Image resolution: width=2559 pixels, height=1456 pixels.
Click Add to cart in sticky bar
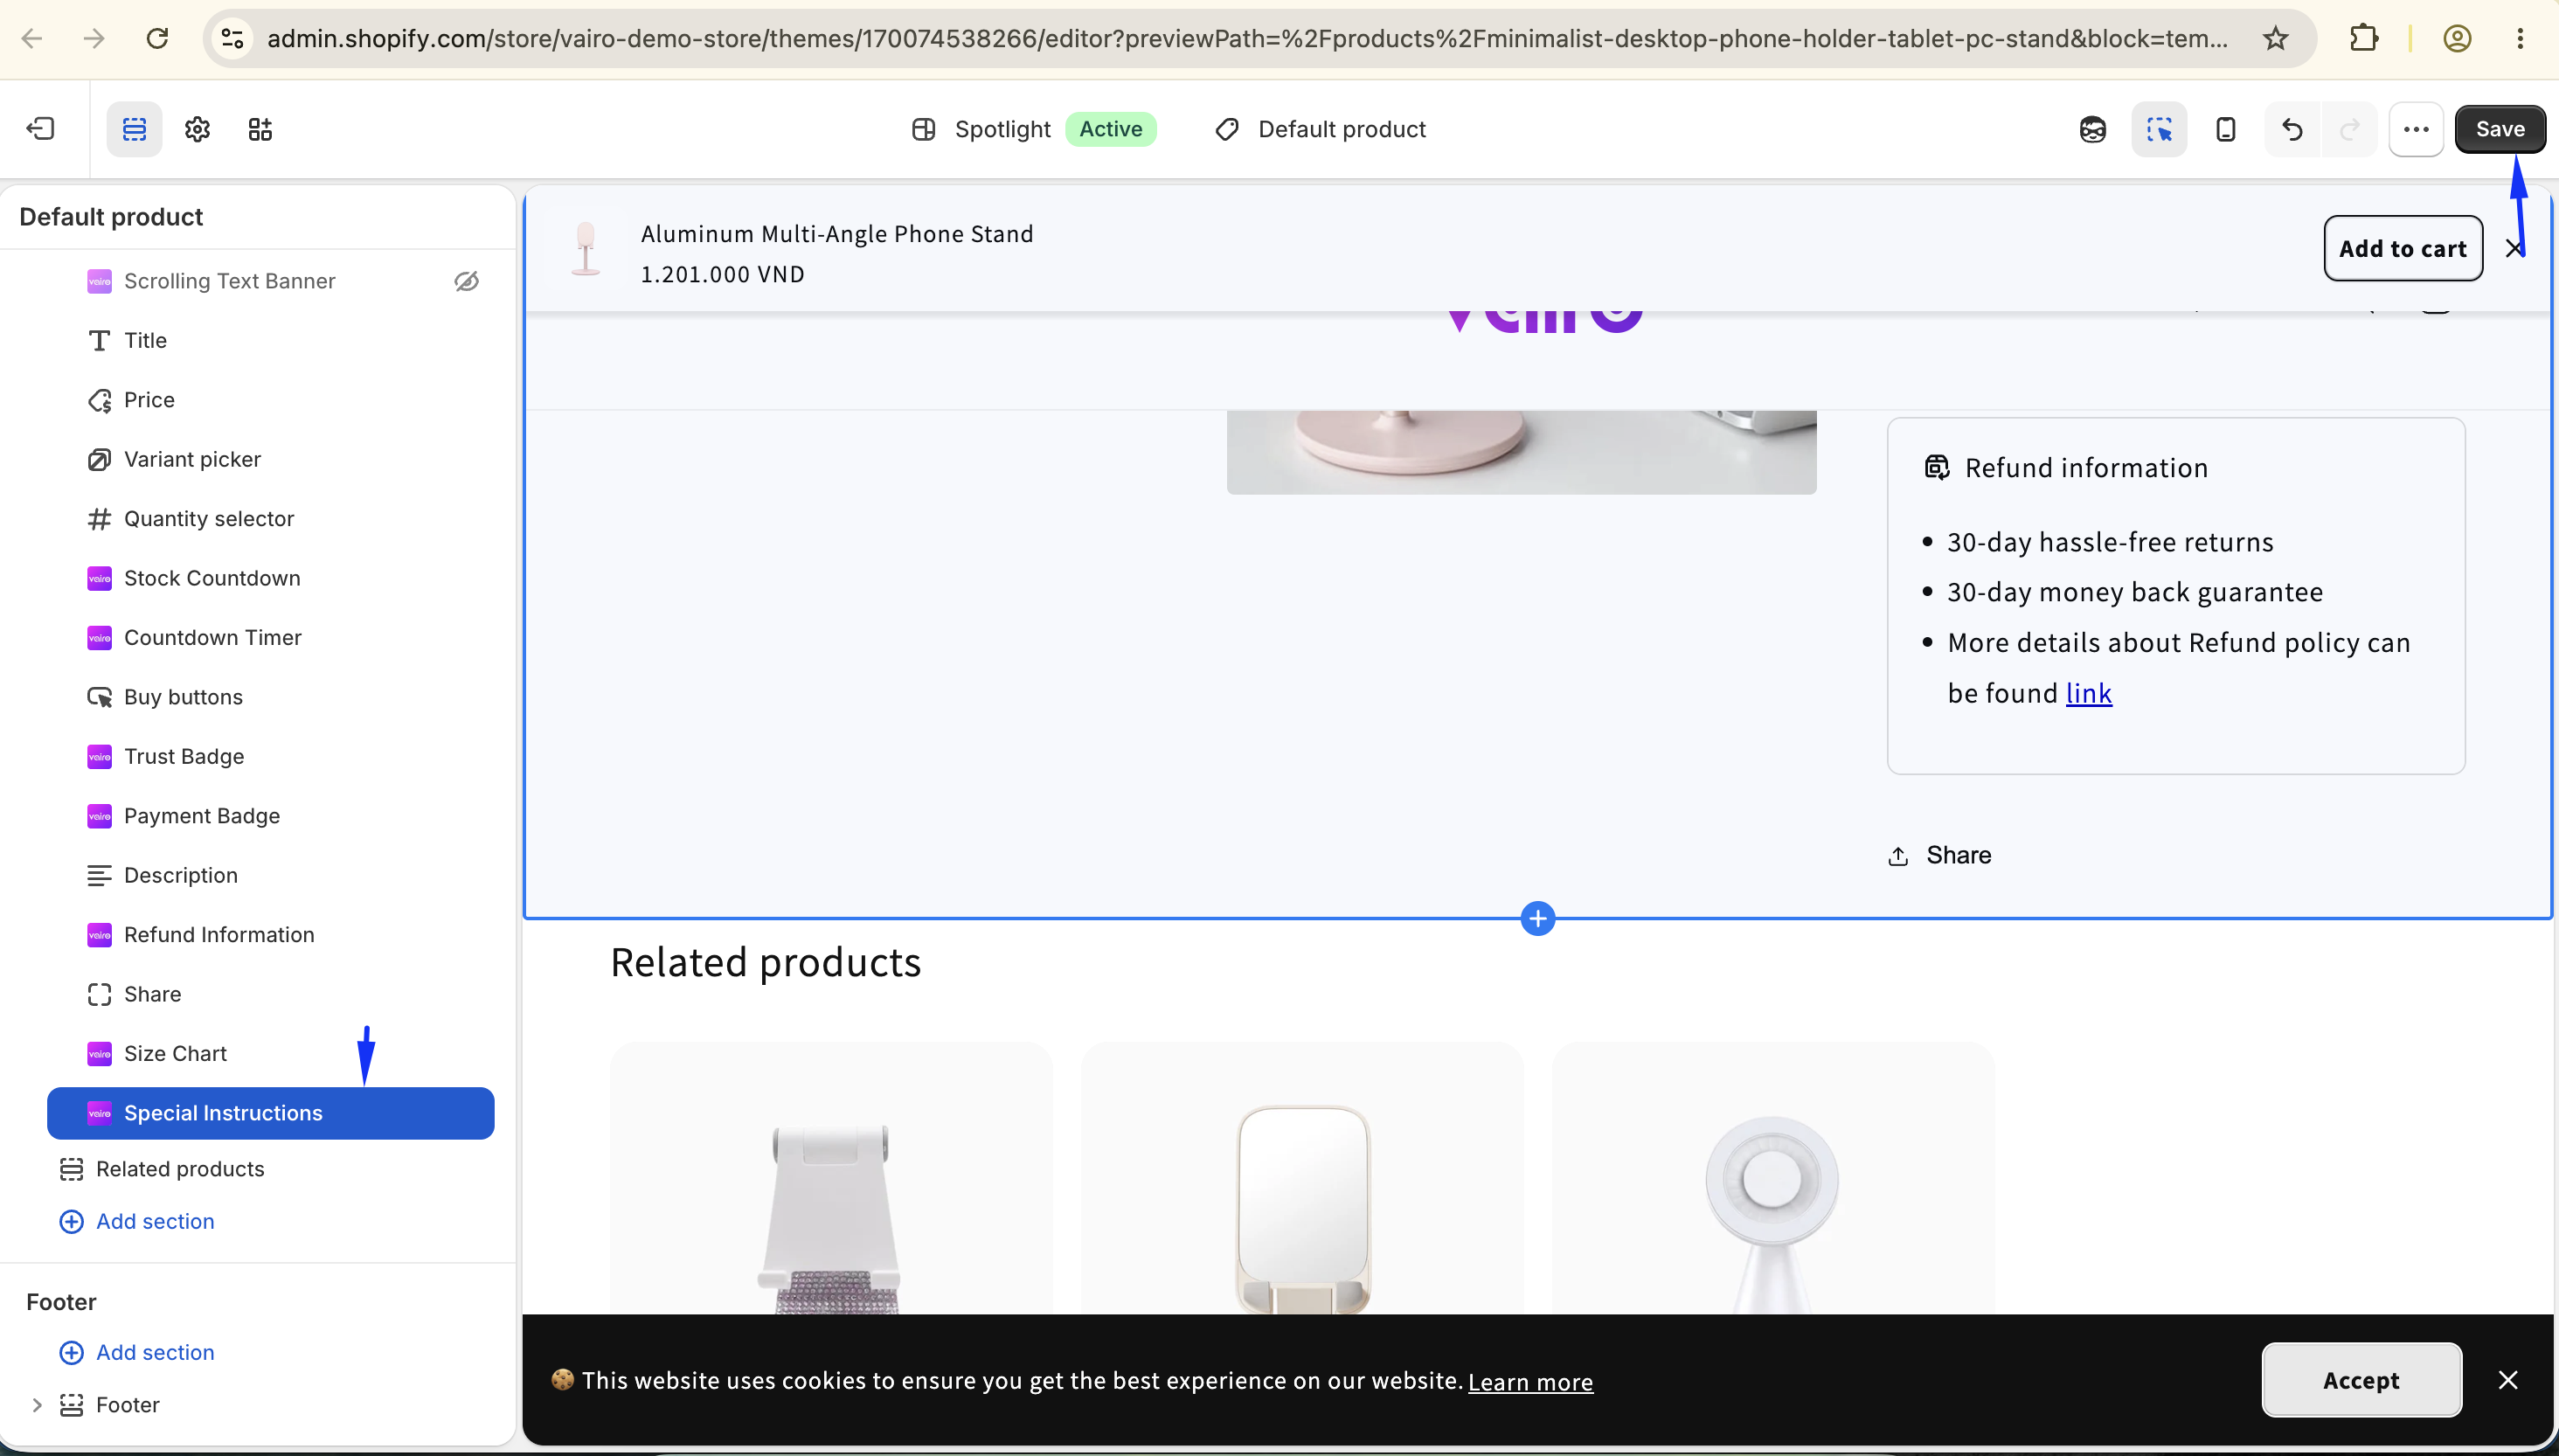pos(2403,249)
